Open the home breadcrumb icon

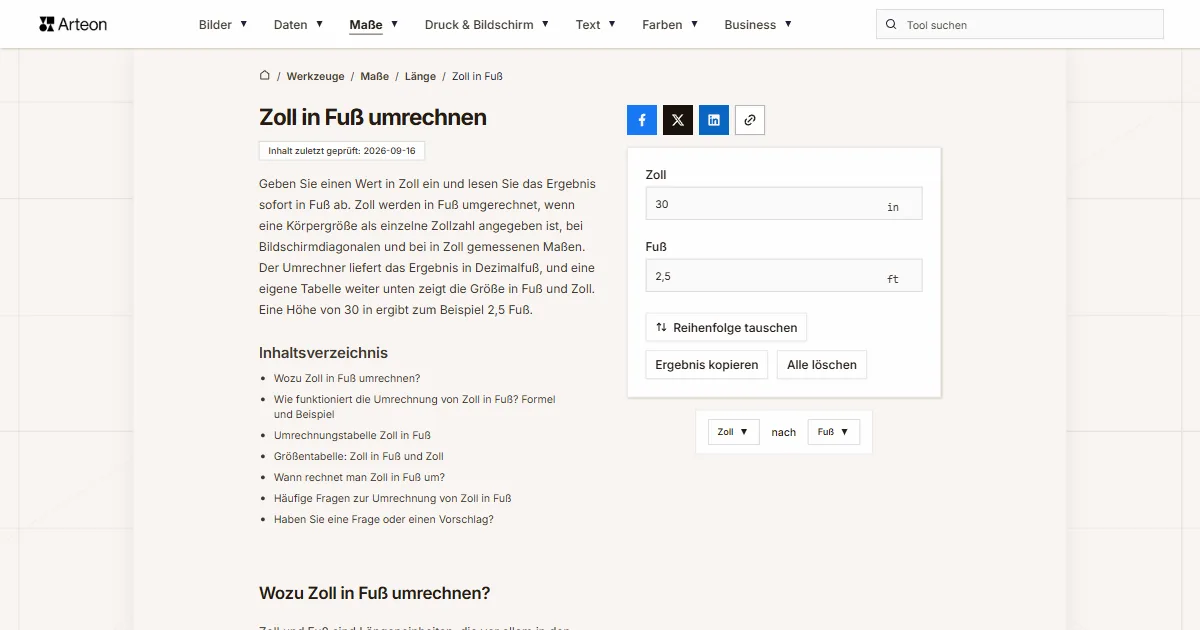tap(265, 75)
